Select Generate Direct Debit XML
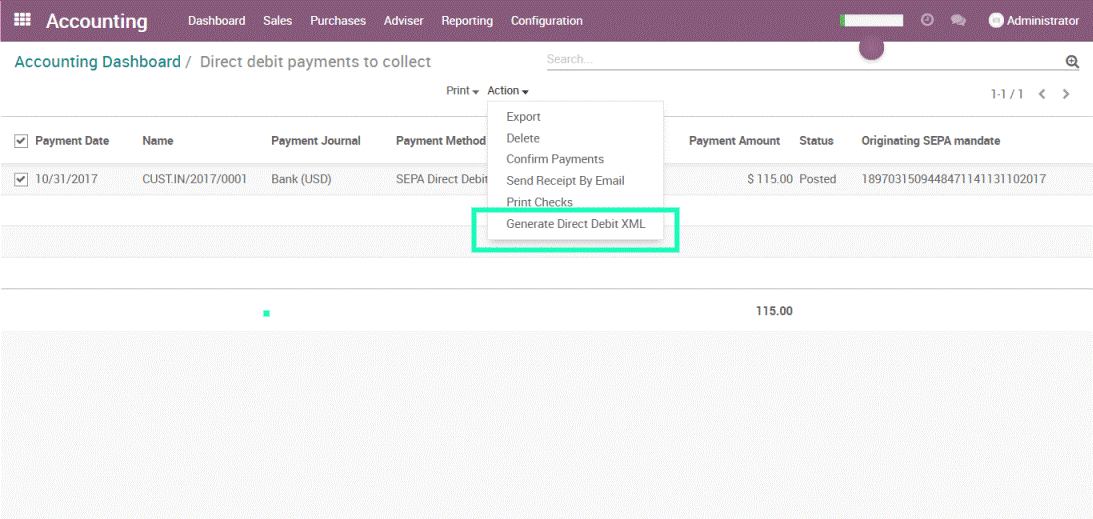 (x=575, y=224)
